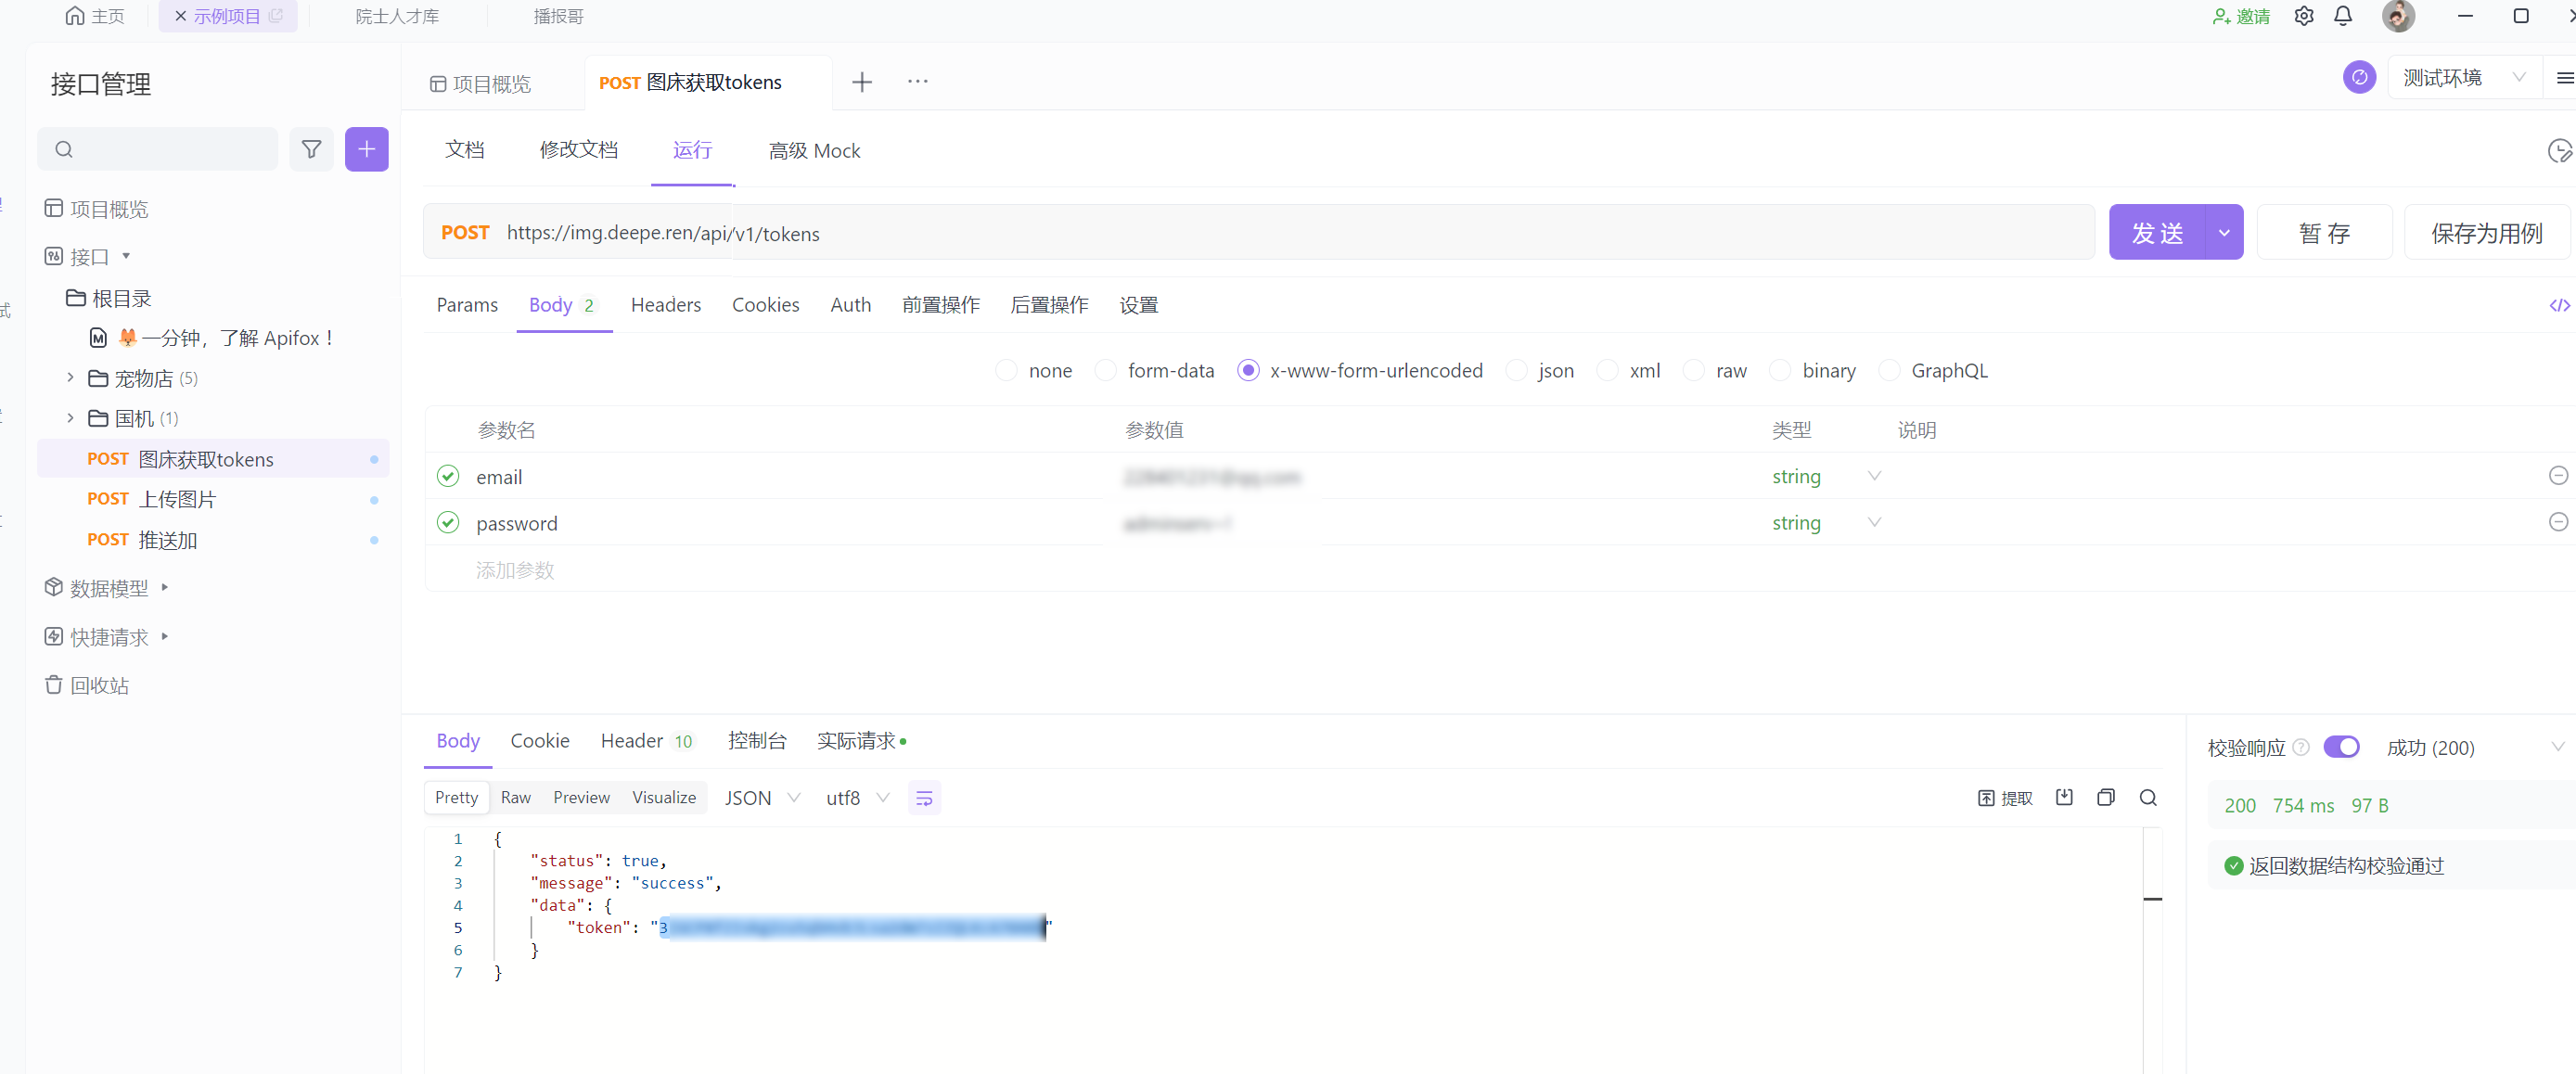2576x1074 pixels.
Task: Go to 主页 home icon tab
Action: 95,16
